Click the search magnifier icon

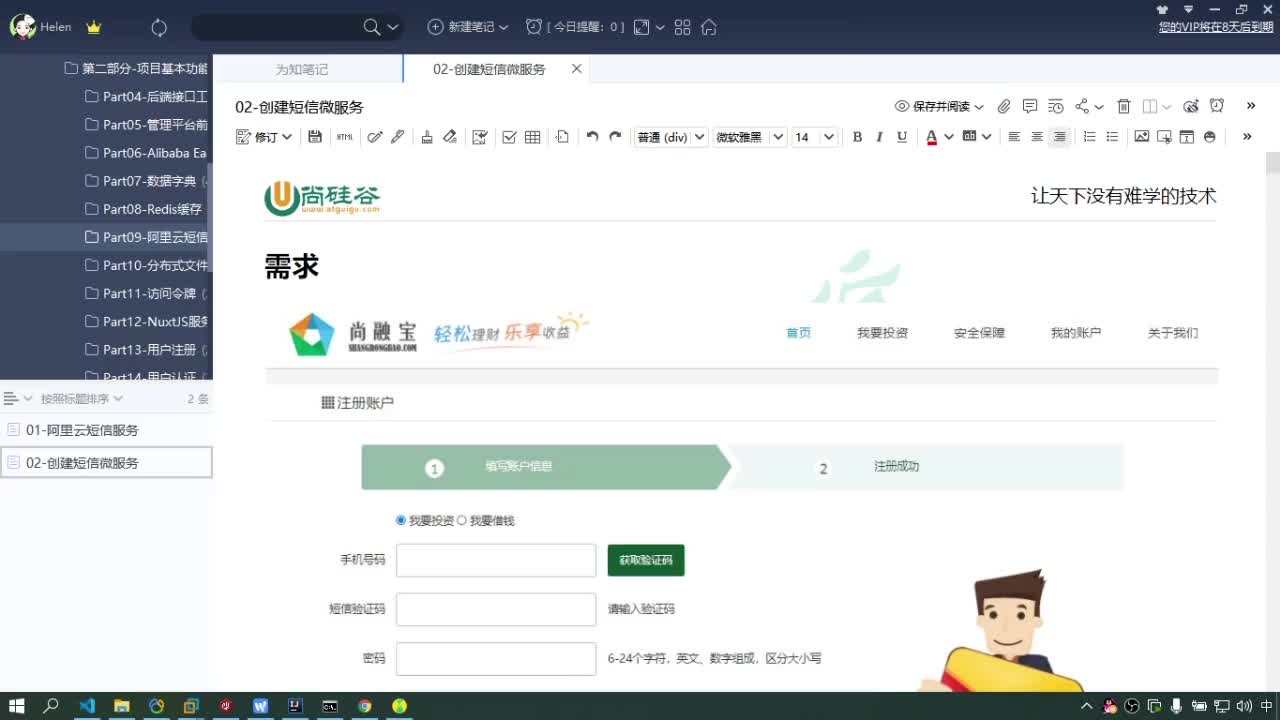click(371, 27)
